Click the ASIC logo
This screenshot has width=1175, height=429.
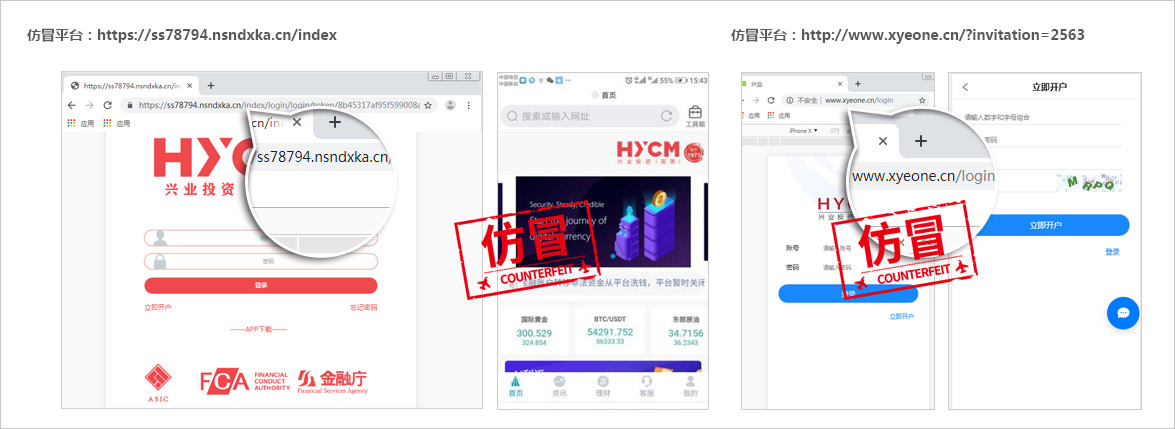[x=158, y=382]
